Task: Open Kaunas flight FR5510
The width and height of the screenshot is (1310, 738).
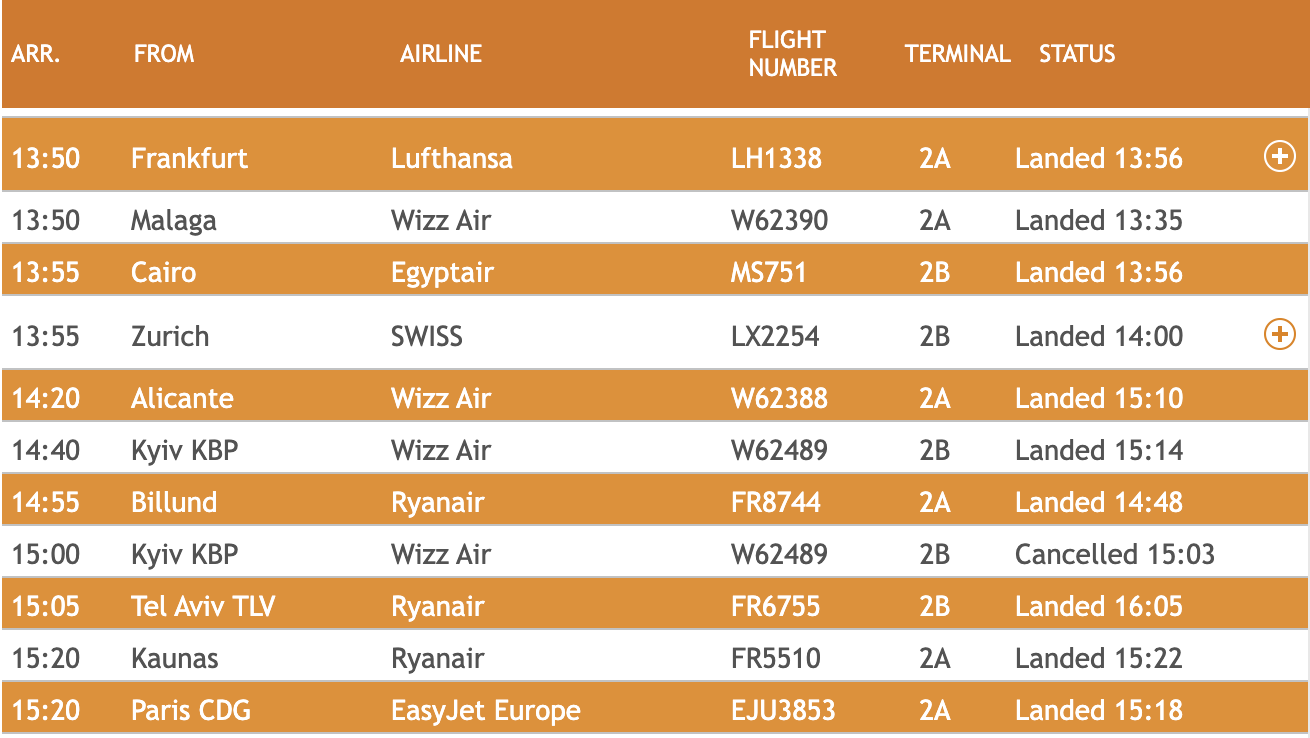Action: pos(655,658)
